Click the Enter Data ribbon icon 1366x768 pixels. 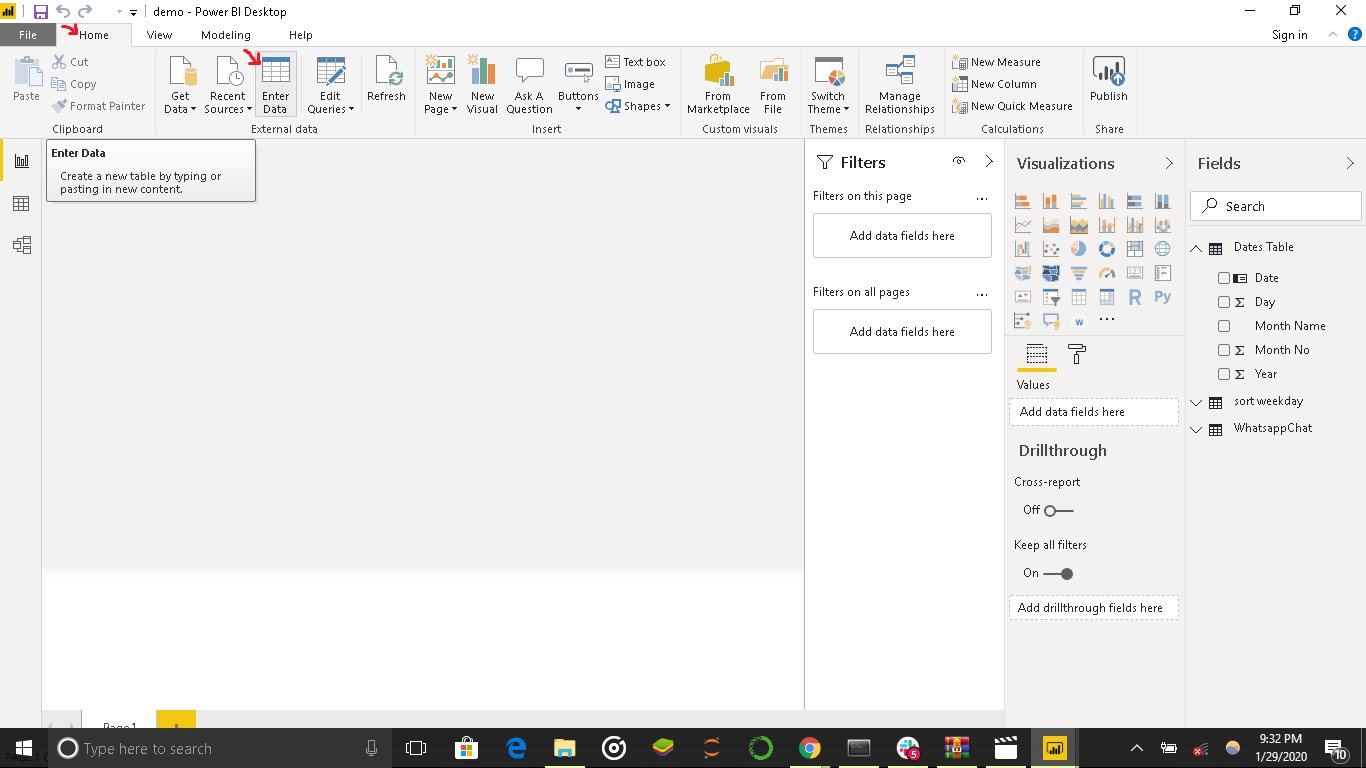click(275, 84)
